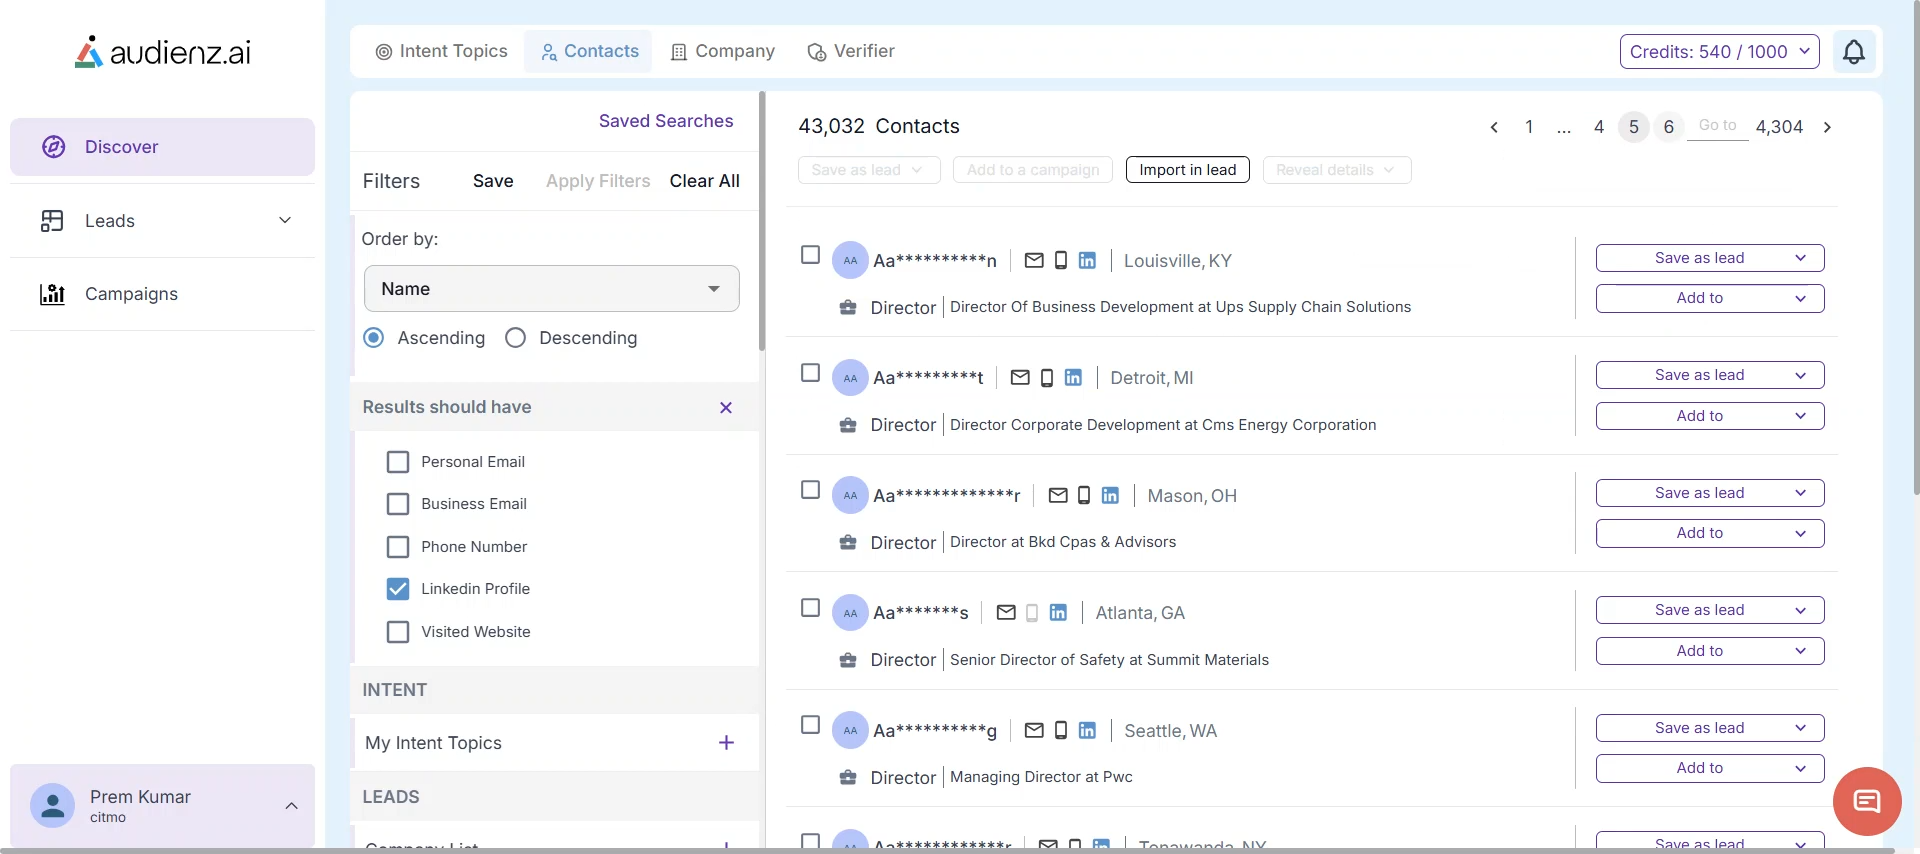Screen dimensions: 1920x854
Task: Click the Import in lead button
Action: point(1188,170)
